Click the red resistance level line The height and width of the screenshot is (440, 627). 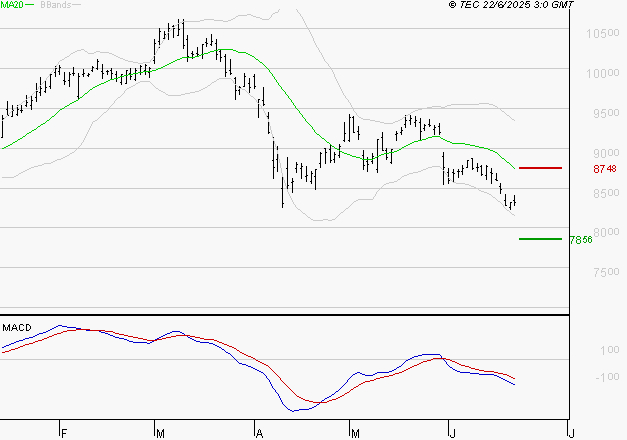pos(540,168)
